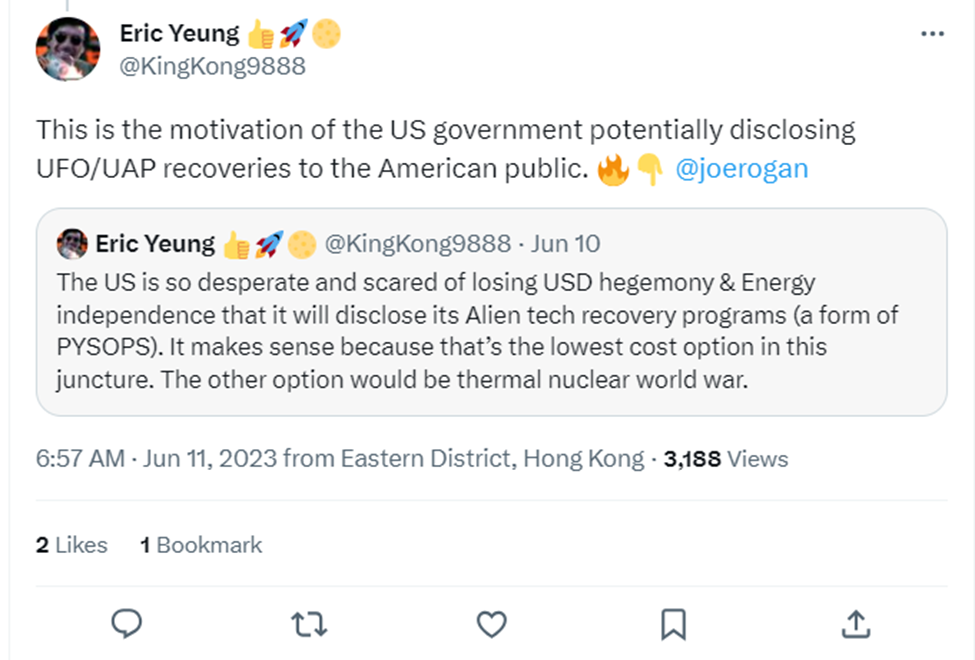Repost this tweet using the retweet icon

coord(308,624)
